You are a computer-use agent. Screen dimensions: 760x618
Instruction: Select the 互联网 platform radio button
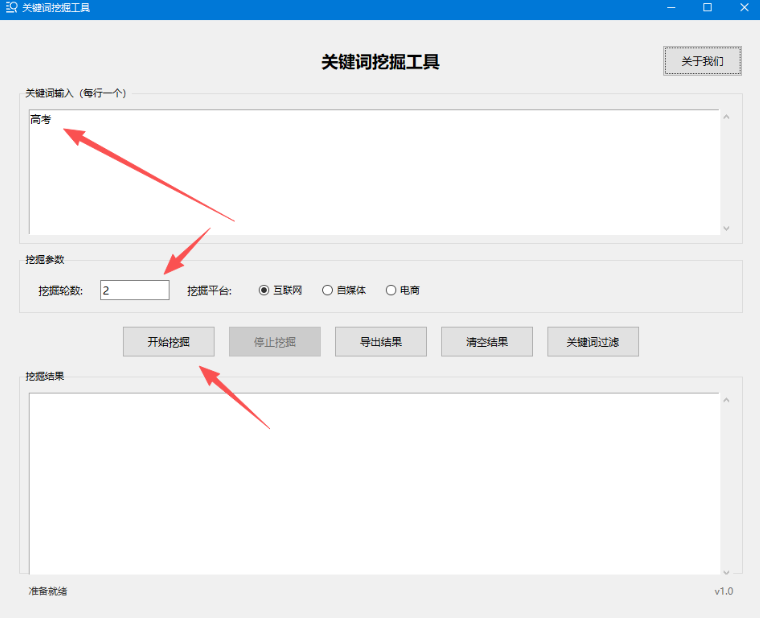point(265,291)
